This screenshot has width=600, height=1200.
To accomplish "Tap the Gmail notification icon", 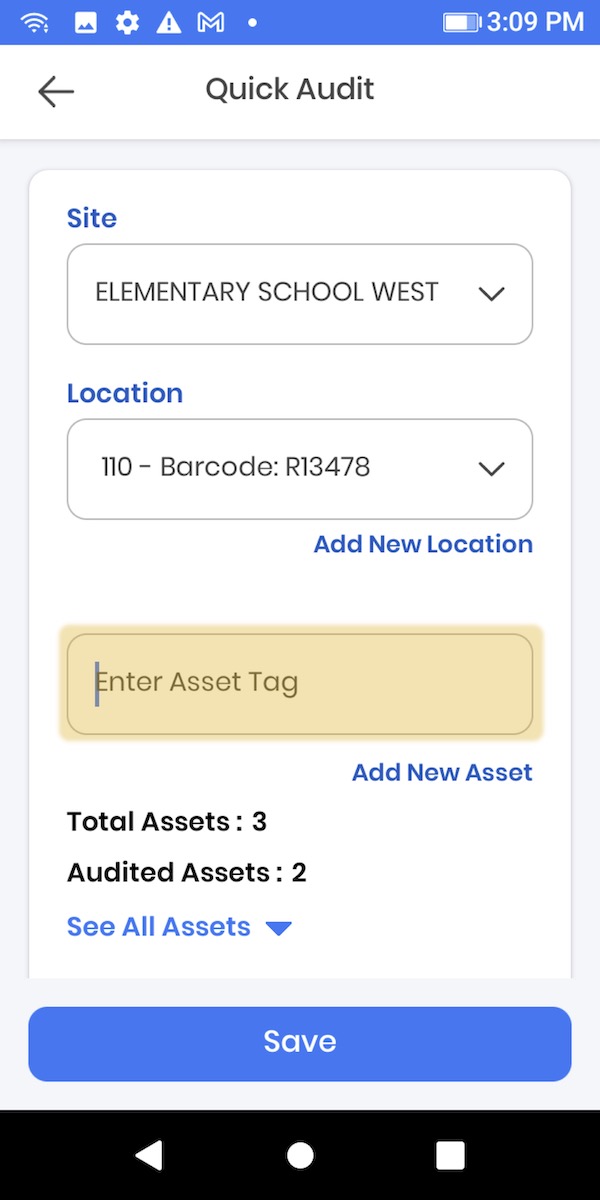I will click(210, 22).
